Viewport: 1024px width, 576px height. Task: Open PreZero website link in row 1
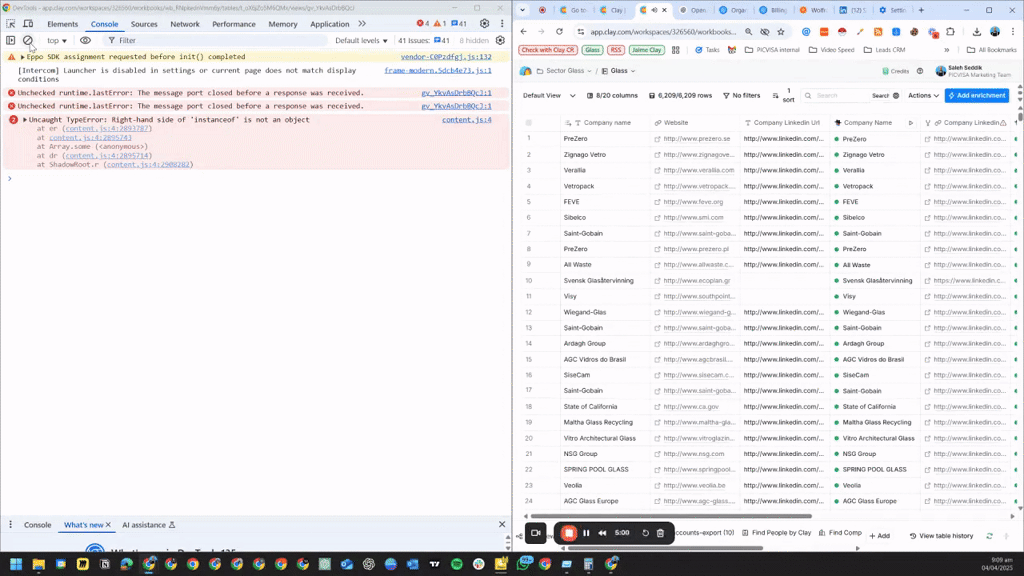pos(696,138)
